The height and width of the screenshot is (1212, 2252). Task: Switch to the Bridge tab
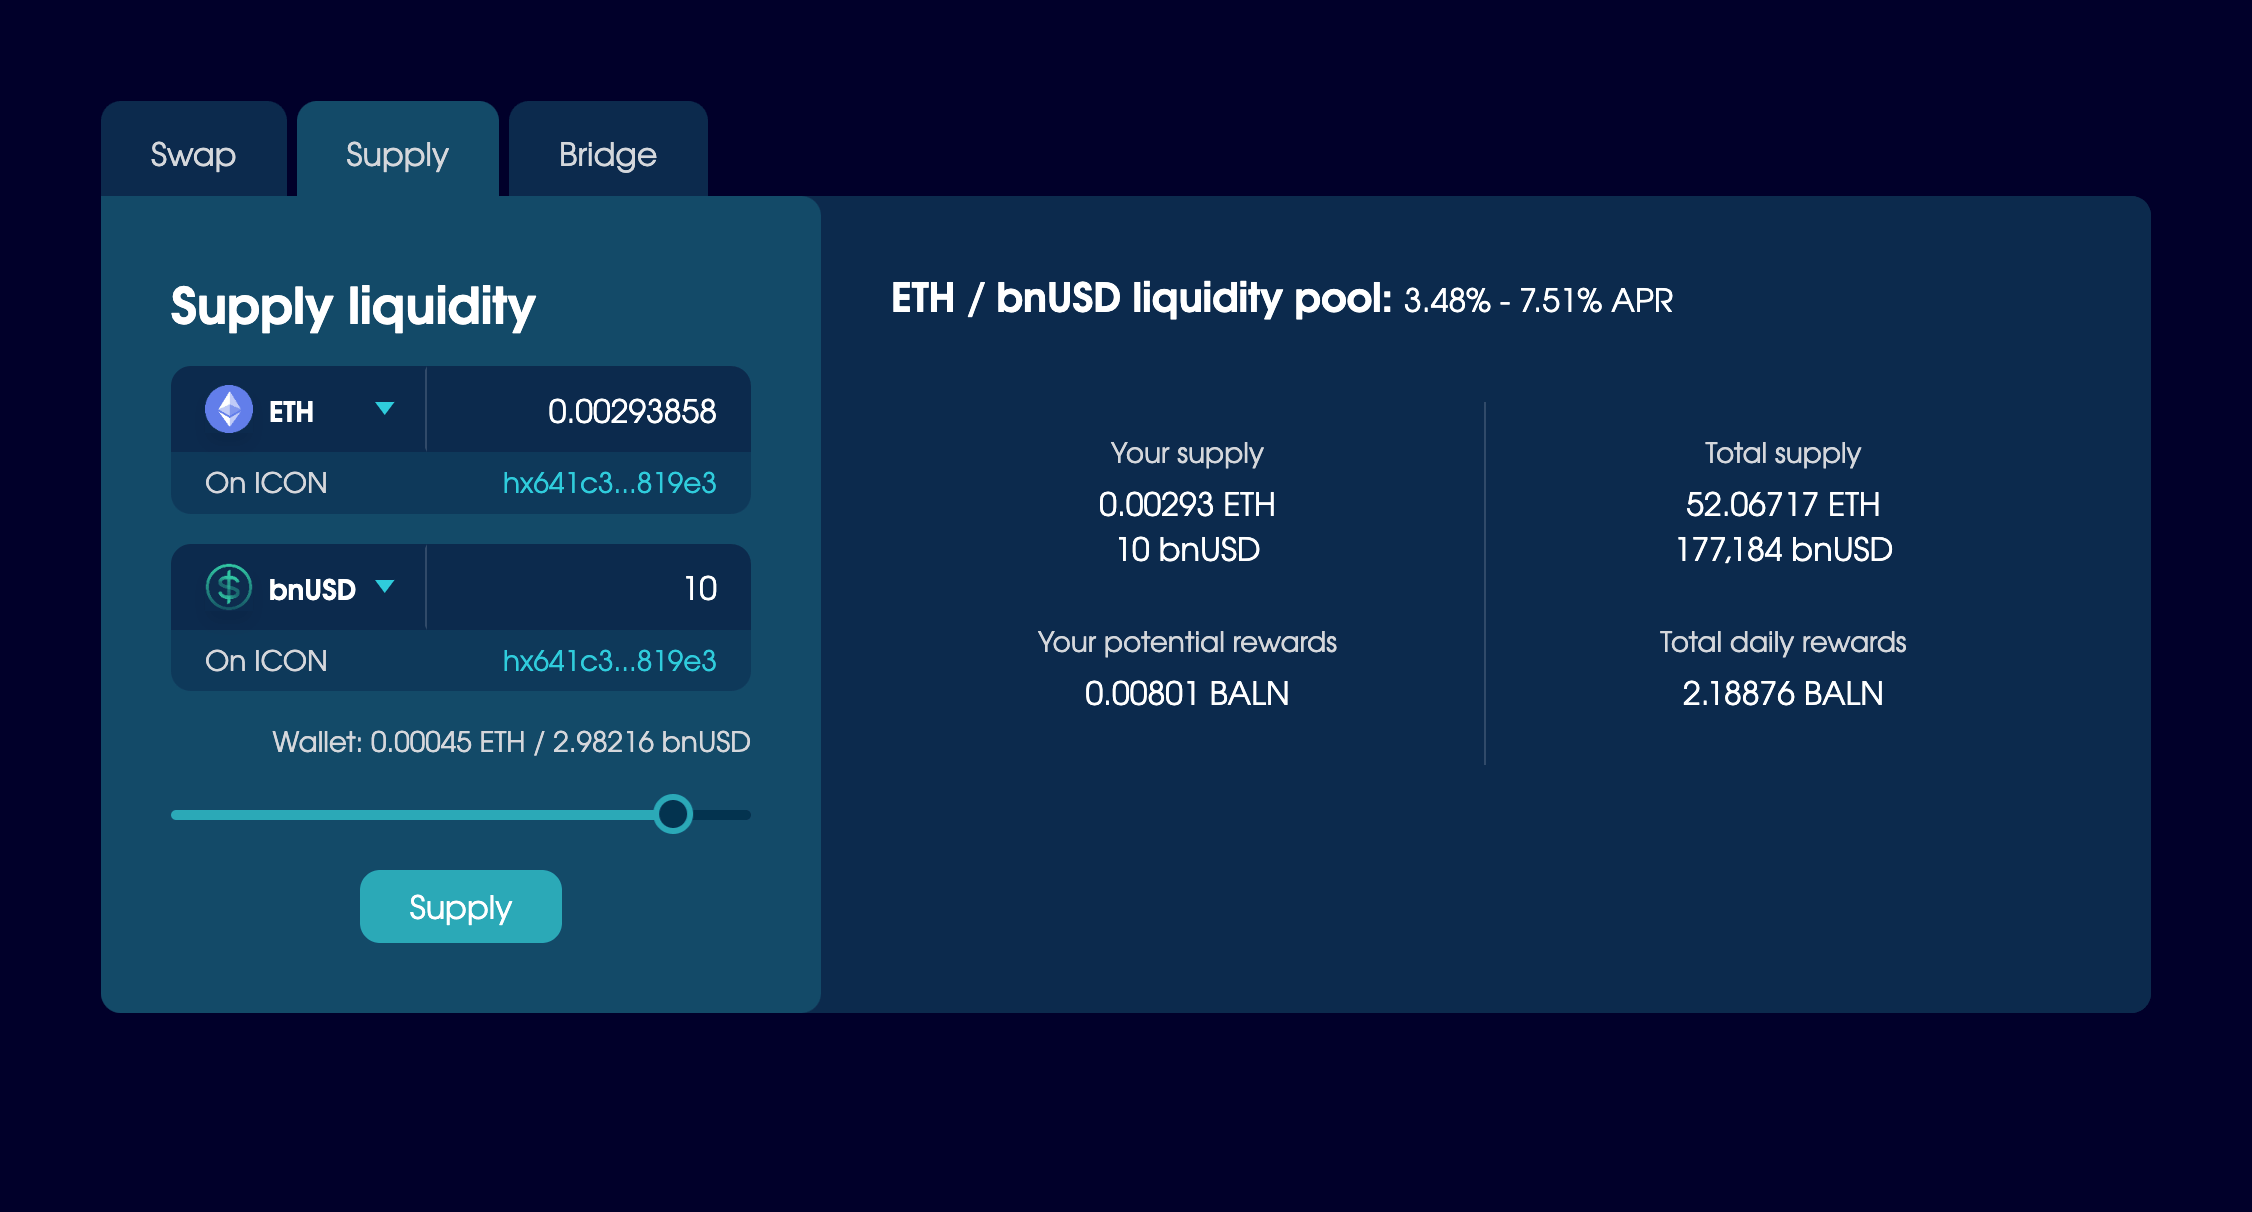tap(607, 155)
